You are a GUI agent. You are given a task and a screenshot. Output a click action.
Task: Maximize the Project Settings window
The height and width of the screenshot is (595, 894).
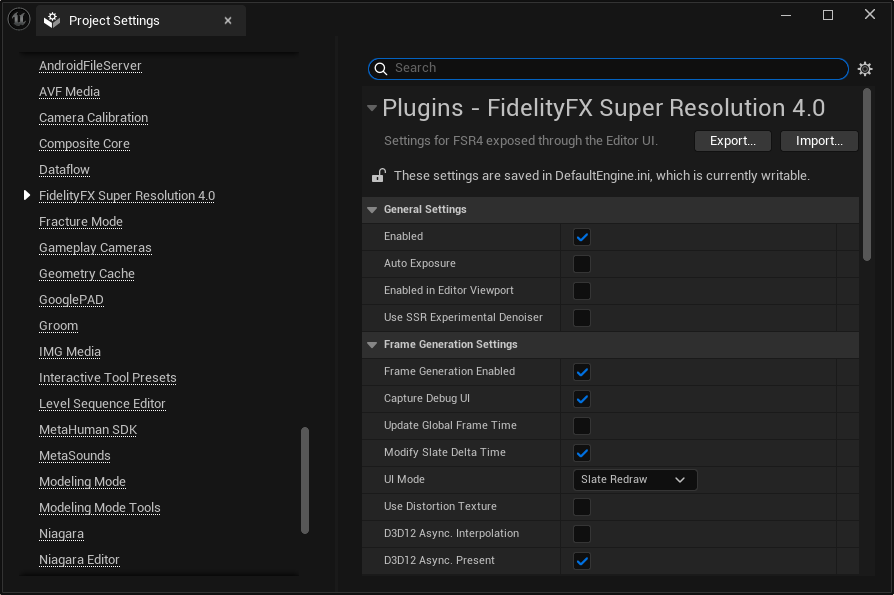click(x=828, y=15)
